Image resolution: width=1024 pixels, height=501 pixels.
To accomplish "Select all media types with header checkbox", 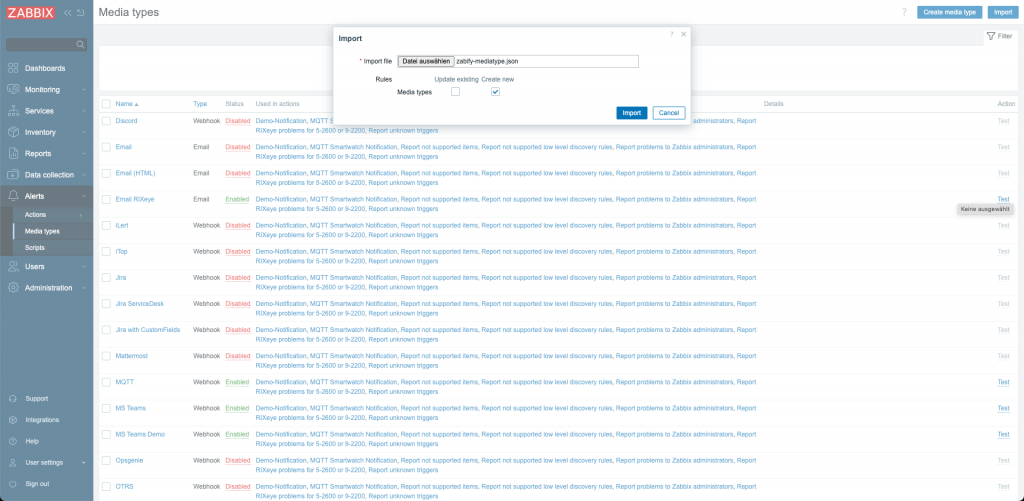I will pyautogui.click(x=106, y=104).
